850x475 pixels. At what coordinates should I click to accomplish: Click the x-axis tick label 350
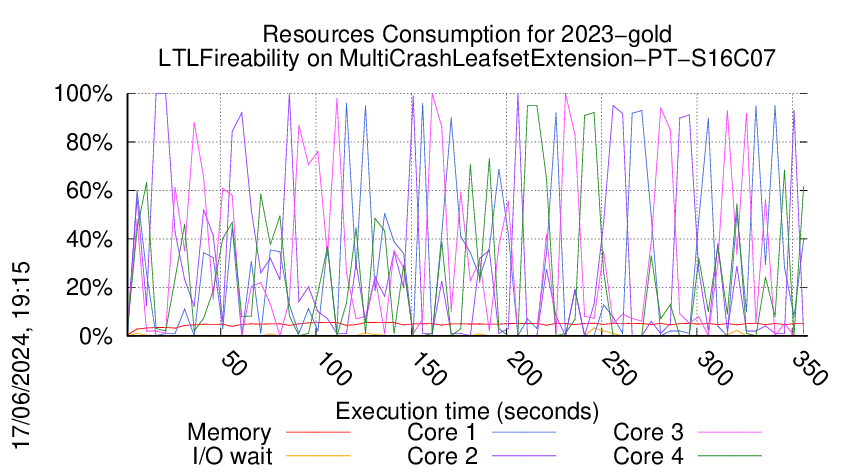click(810, 369)
